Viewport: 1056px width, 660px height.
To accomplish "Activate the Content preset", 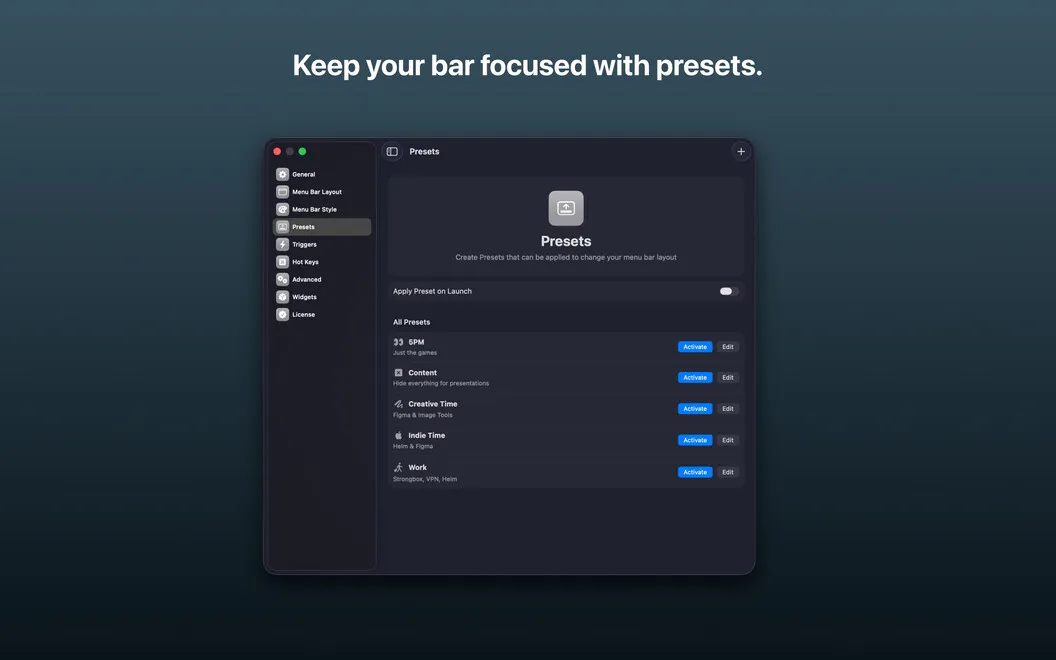I will [x=695, y=378].
